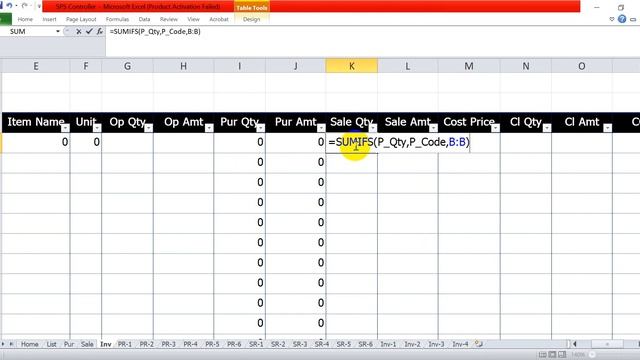640x360 pixels.
Task: Open Cost Price column filter dropdown
Action: click(496, 128)
